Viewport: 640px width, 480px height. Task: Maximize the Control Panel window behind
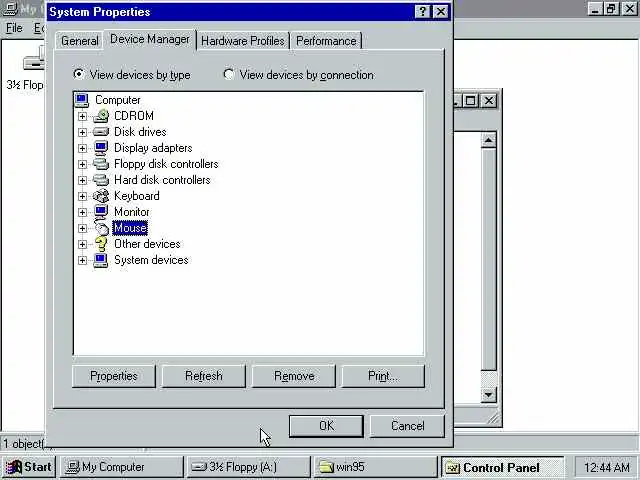[x=471, y=100]
